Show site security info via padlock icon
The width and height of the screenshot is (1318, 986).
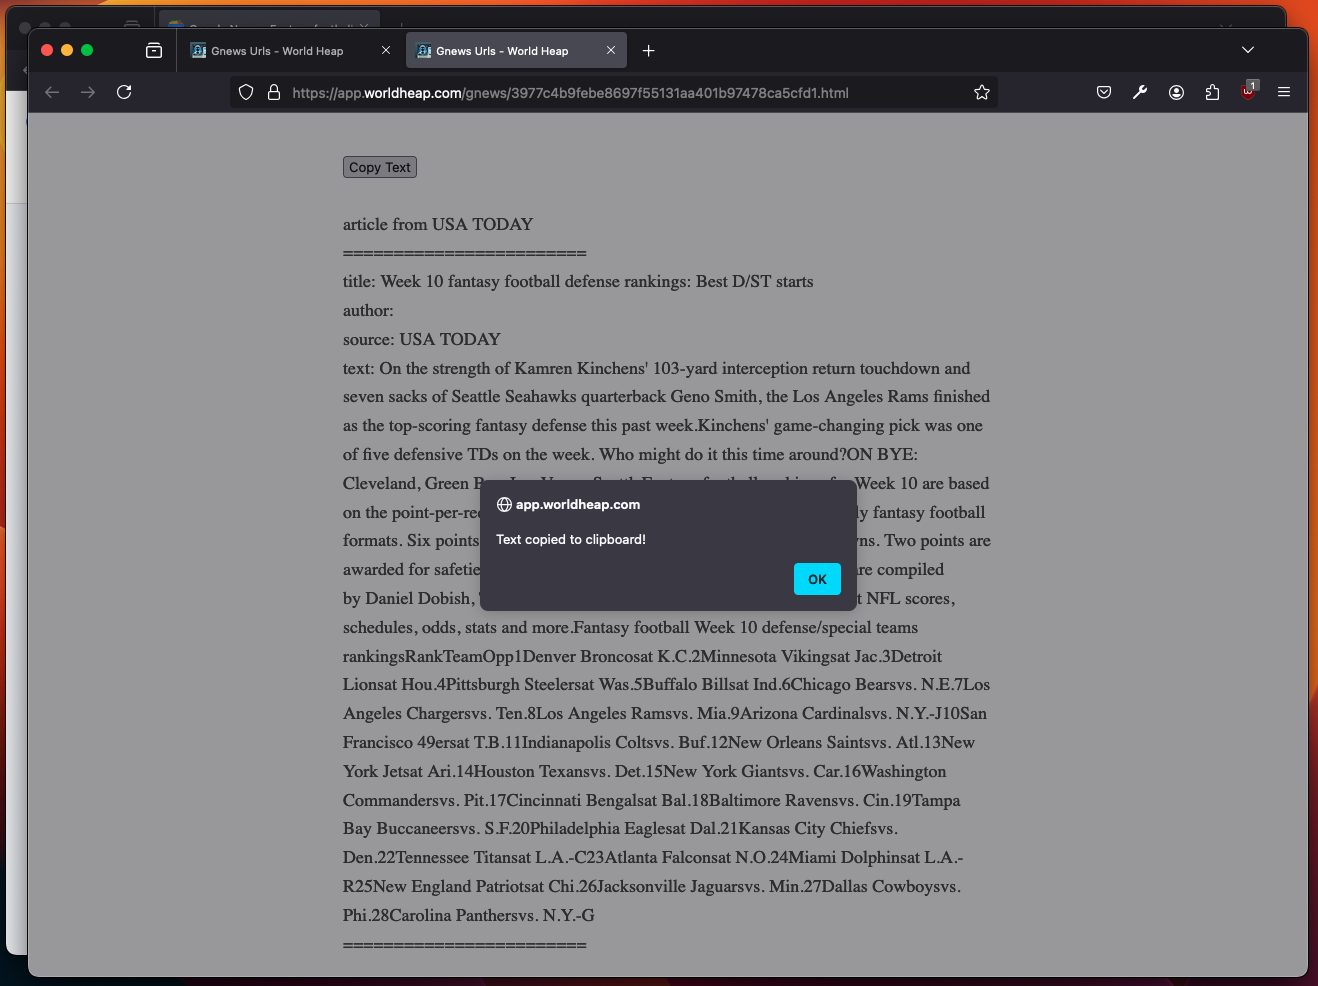[x=273, y=92]
